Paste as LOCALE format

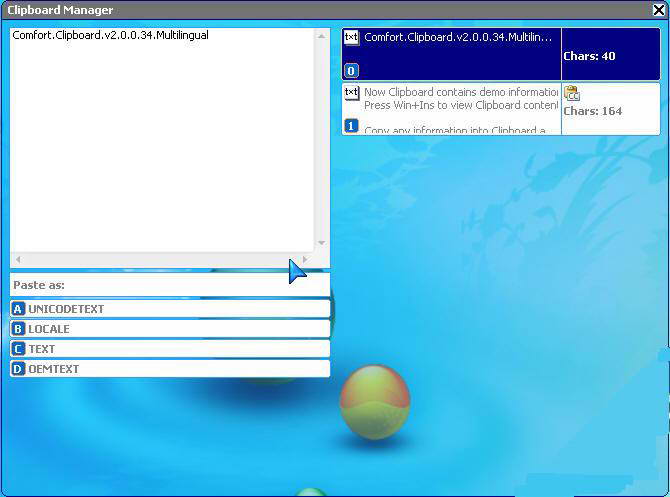(170, 329)
